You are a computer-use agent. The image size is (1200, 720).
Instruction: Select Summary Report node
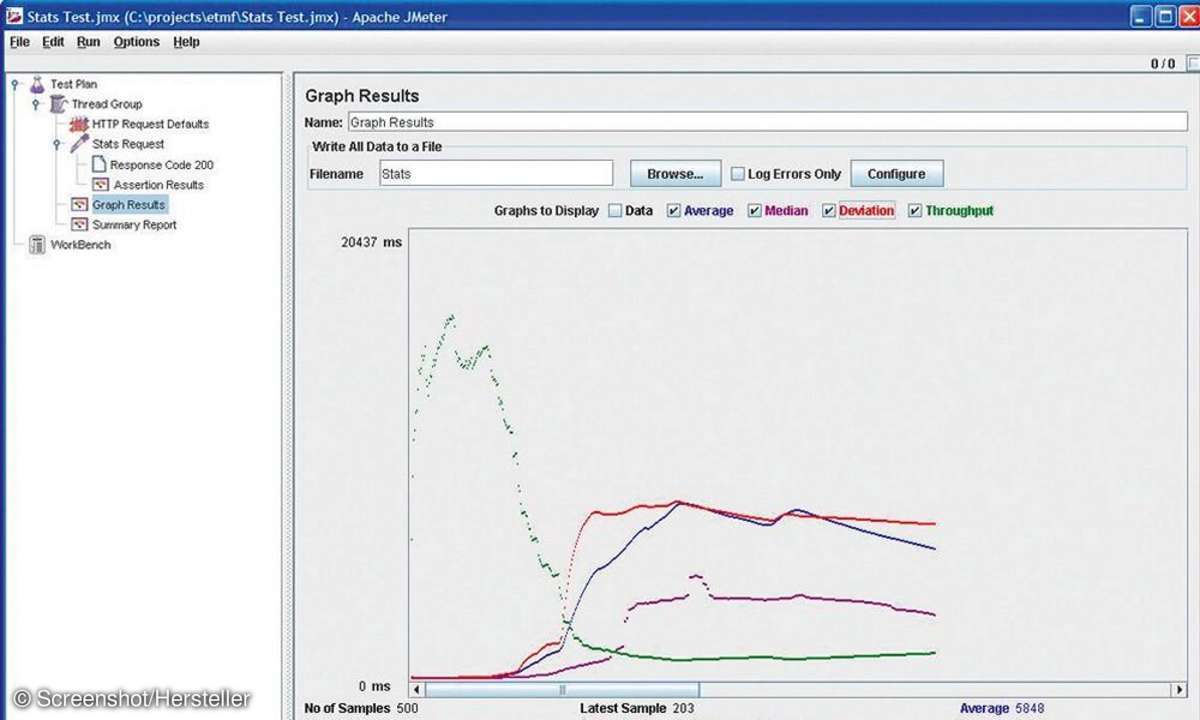pyautogui.click(x=134, y=225)
